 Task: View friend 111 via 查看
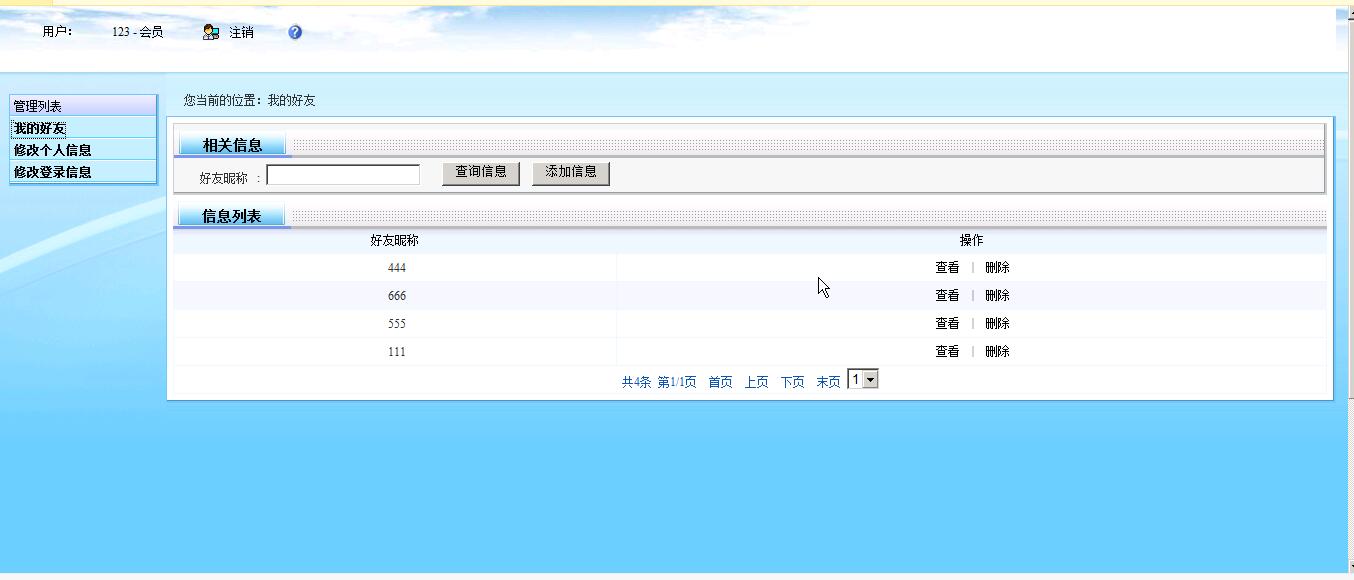click(947, 352)
